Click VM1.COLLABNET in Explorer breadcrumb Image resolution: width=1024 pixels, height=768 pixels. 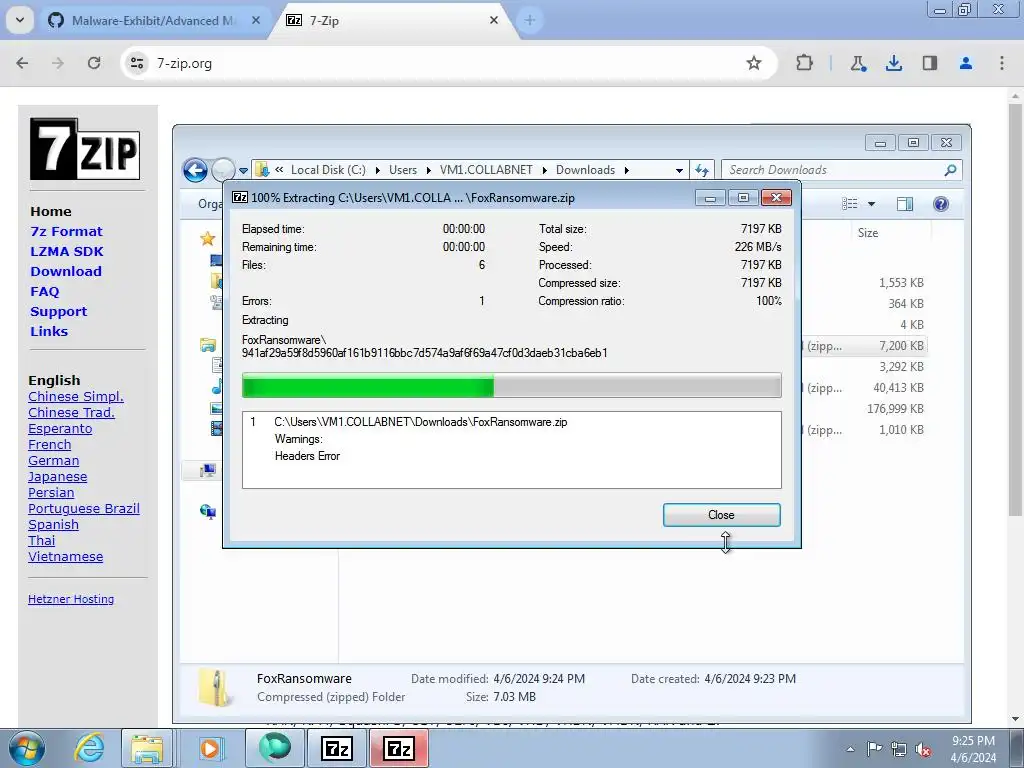pyautogui.click(x=486, y=170)
